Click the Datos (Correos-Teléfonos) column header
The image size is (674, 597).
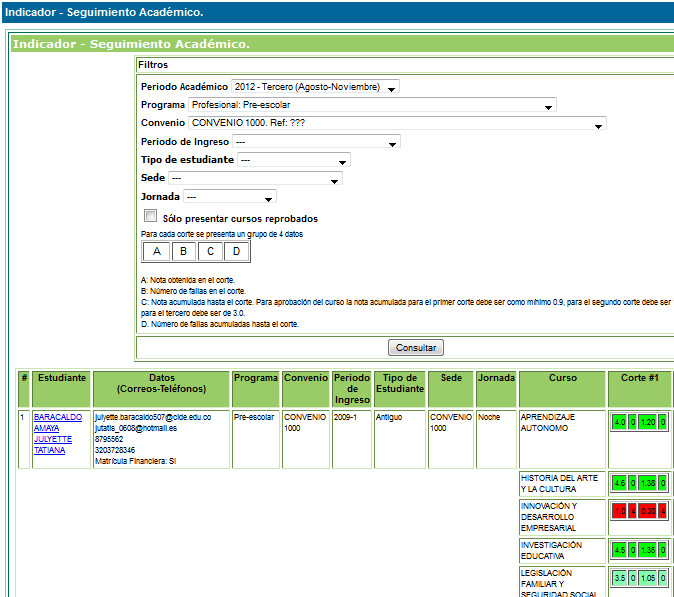[x=161, y=389]
